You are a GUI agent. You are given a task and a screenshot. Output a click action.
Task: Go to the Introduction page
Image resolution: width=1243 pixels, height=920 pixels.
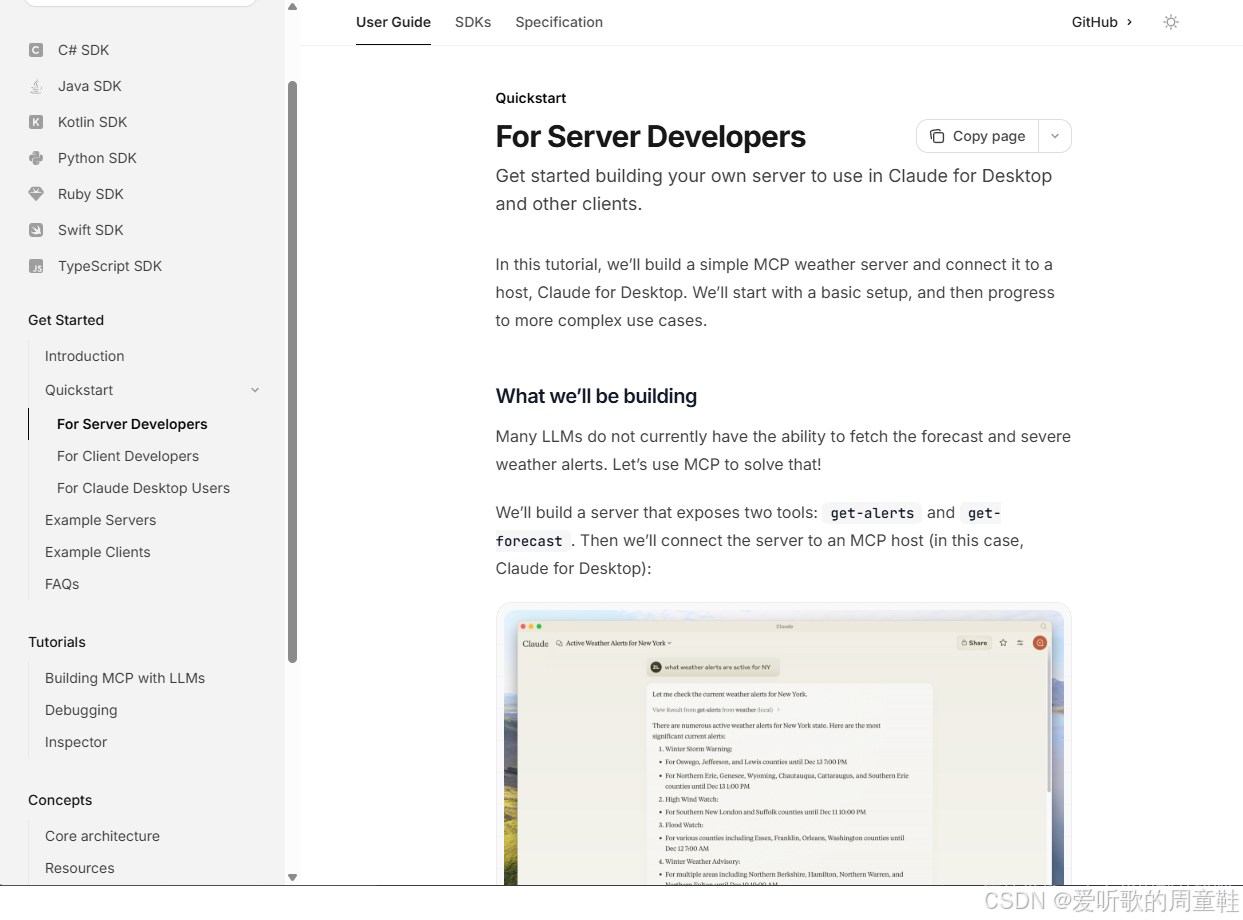click(x=85, y=356)
